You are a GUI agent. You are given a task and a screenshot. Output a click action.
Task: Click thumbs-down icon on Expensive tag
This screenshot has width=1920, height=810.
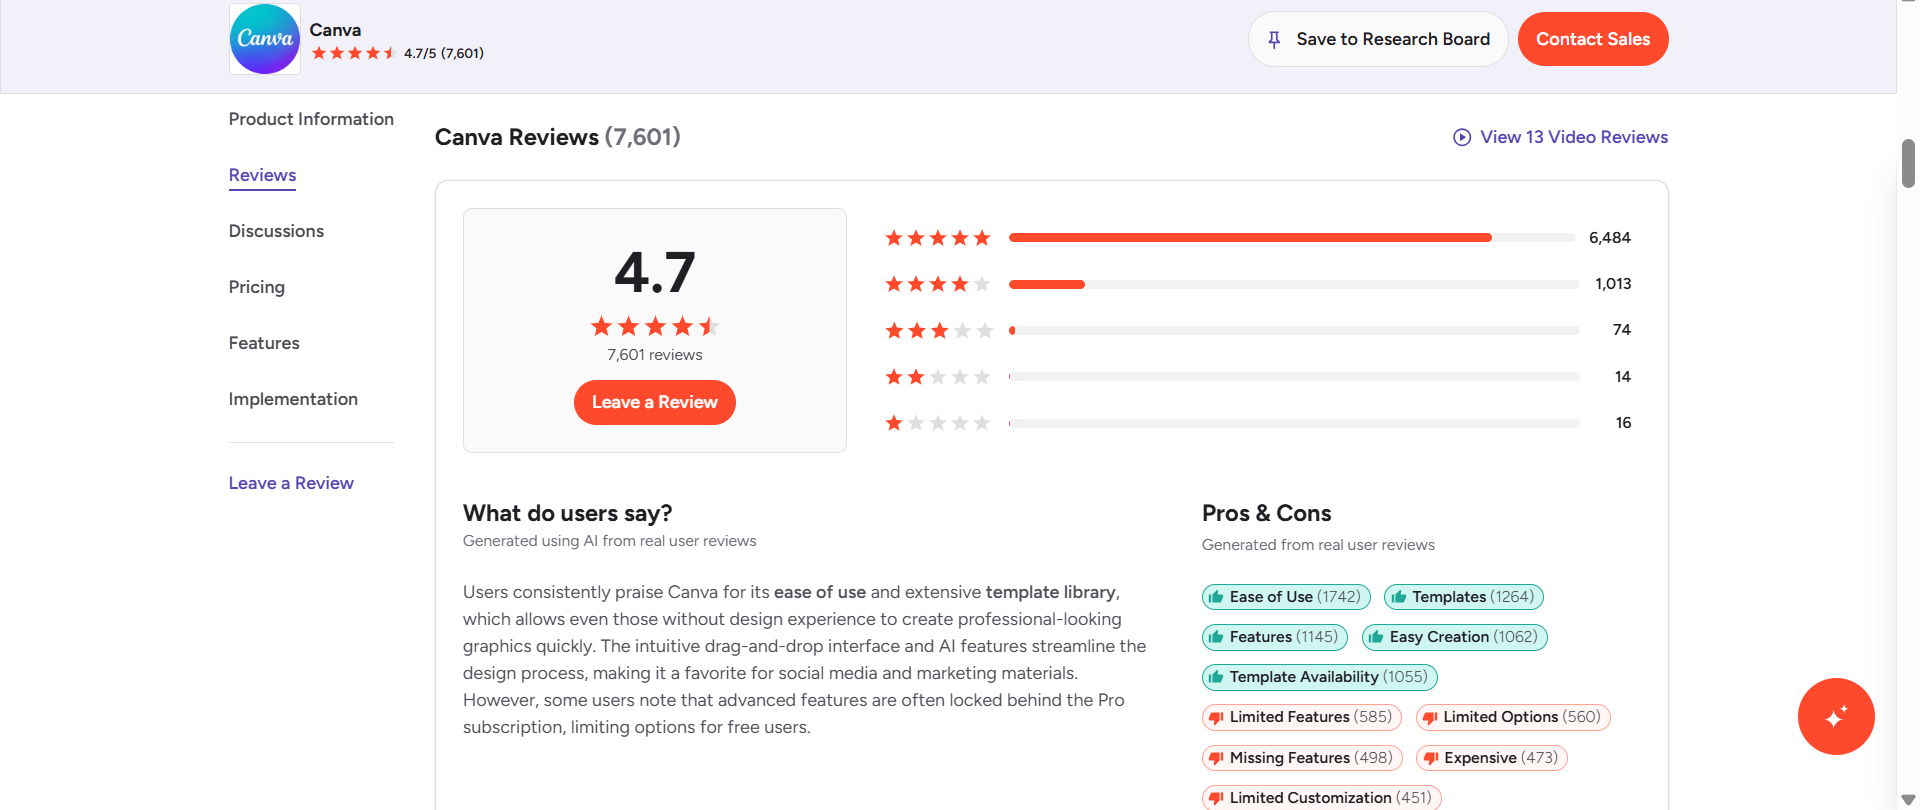1431,759
